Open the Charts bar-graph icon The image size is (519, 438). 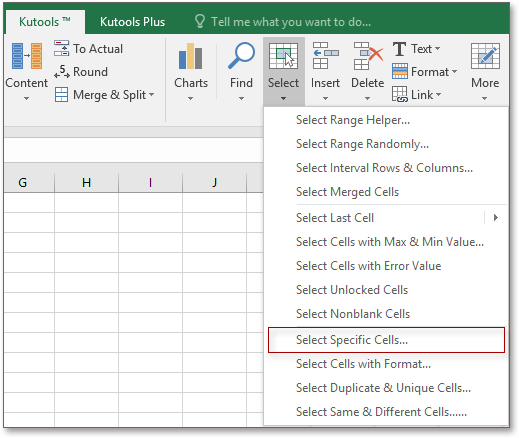[190, 56]
